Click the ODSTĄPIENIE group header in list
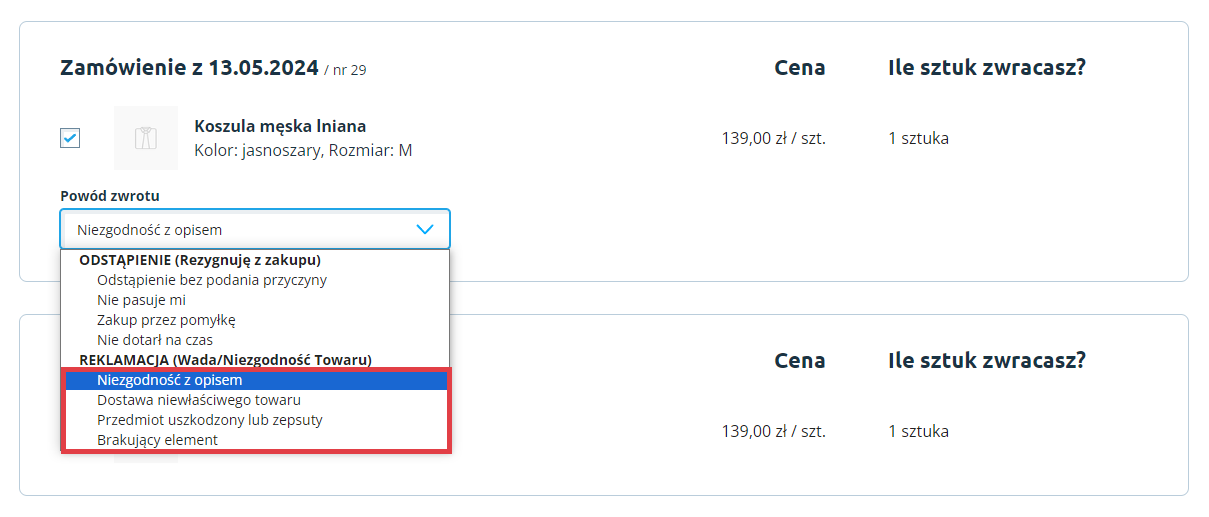 200,260
